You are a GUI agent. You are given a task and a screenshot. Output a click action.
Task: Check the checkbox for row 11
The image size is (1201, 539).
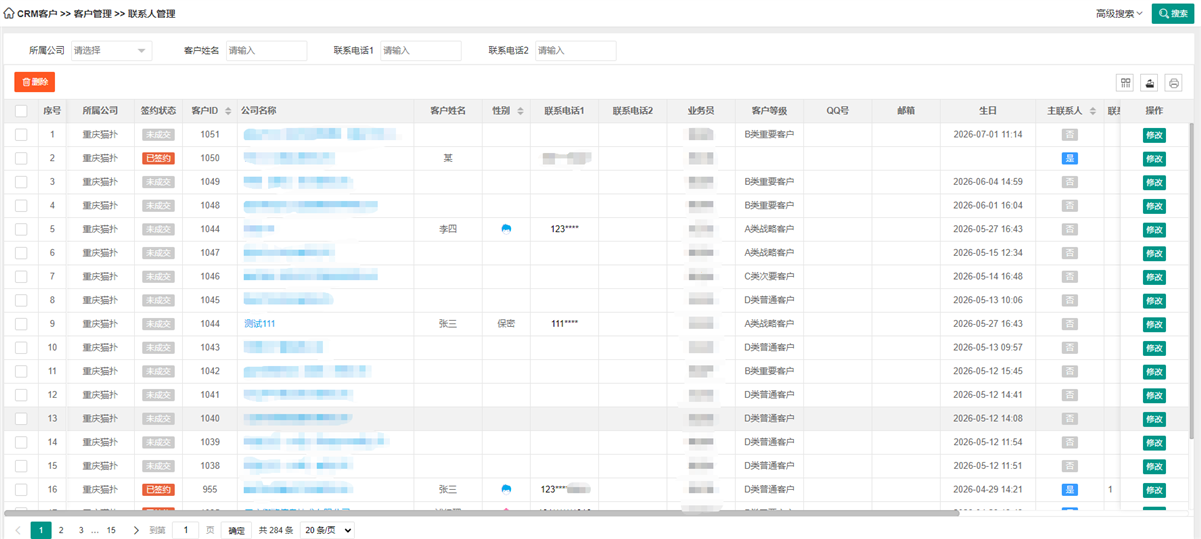click(21, 371)
